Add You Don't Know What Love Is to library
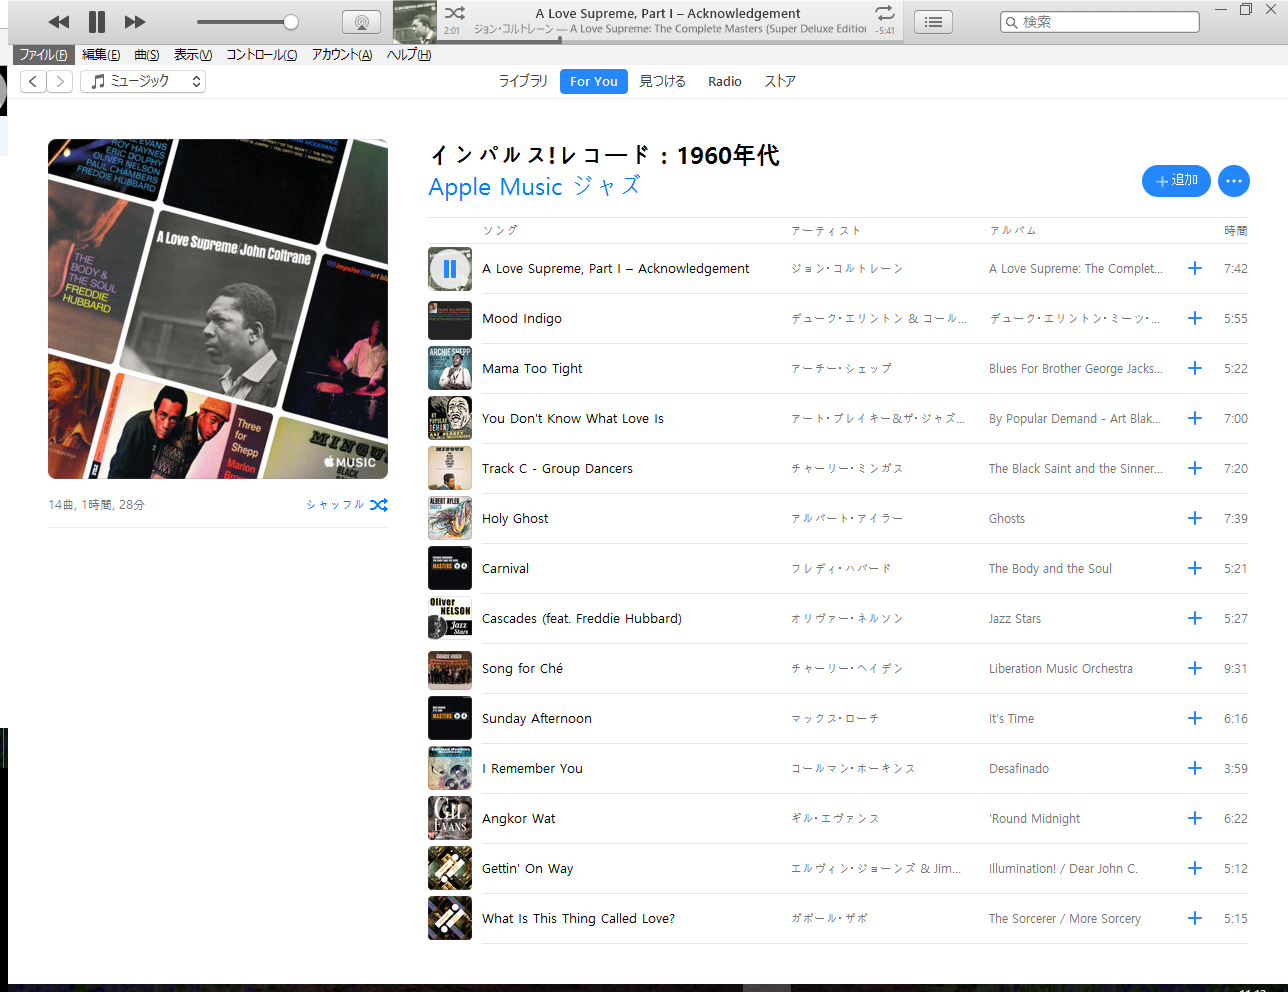Image resolution: width=1288 pixels, height=992 pixels. [1194, 418]
